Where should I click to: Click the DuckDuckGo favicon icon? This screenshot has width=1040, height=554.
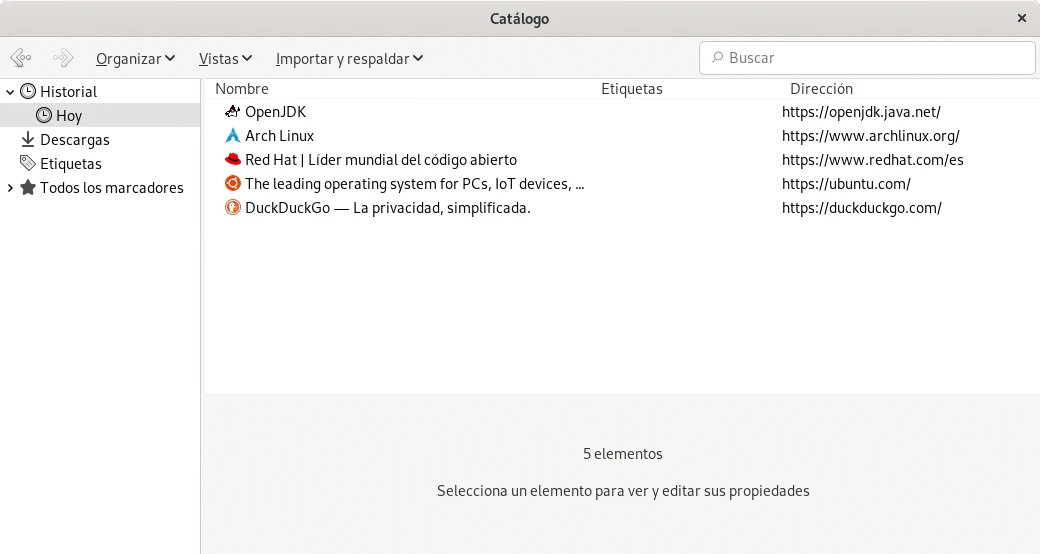pyautogui.click(x=233, y=208)
